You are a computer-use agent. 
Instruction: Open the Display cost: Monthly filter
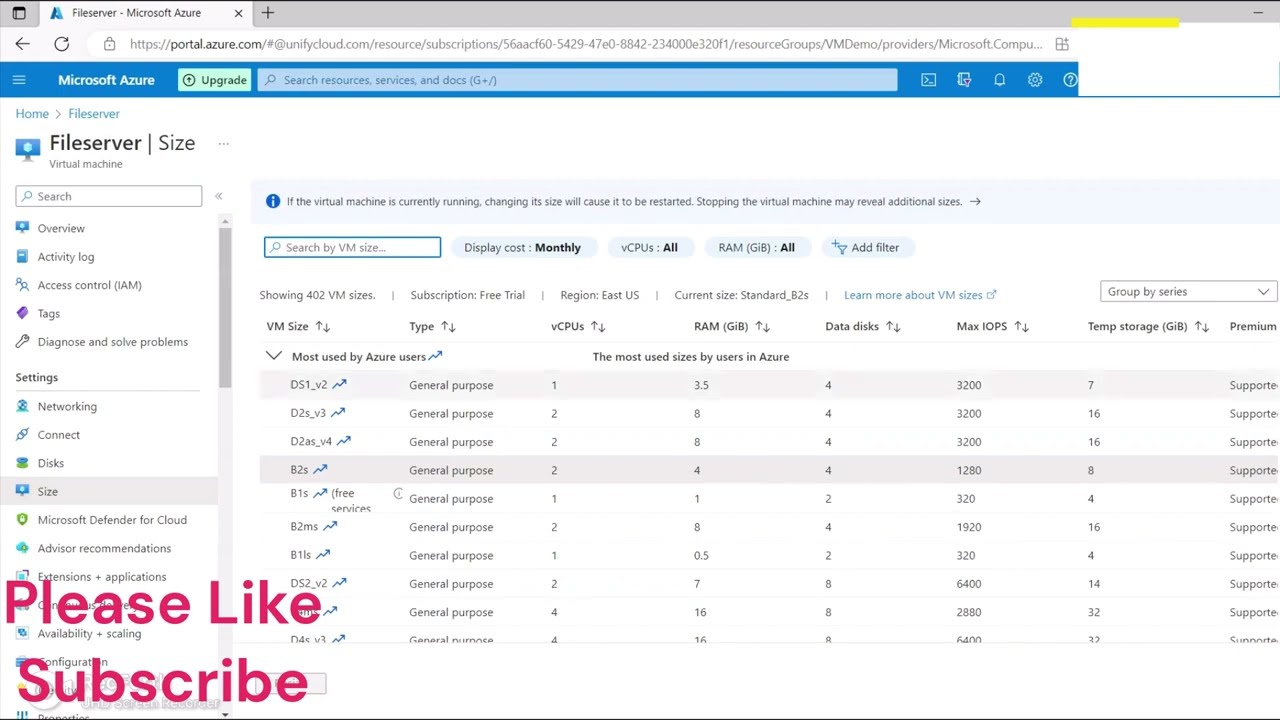(x=522, y=247)
